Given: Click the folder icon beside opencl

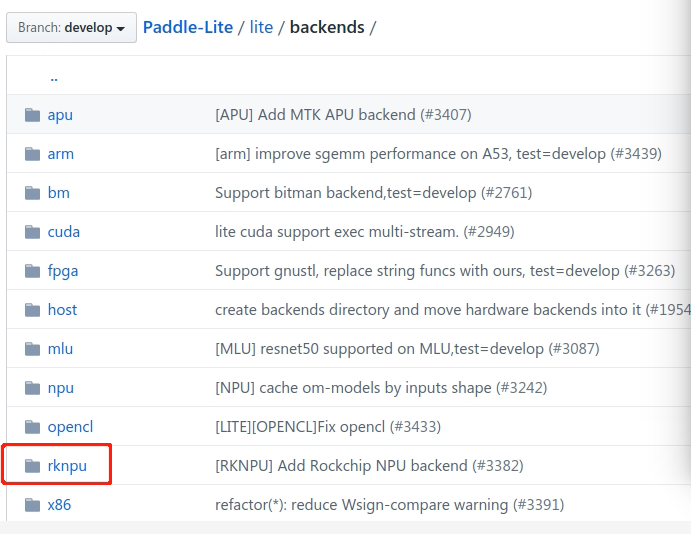Looking at the screenshot, I should click(x=32, y=427).
